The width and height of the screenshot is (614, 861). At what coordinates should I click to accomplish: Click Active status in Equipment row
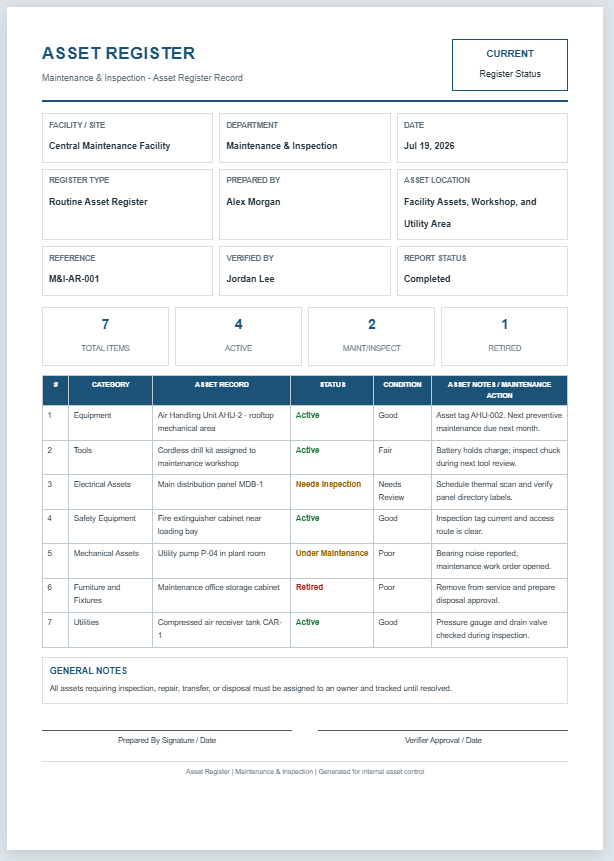308,415
